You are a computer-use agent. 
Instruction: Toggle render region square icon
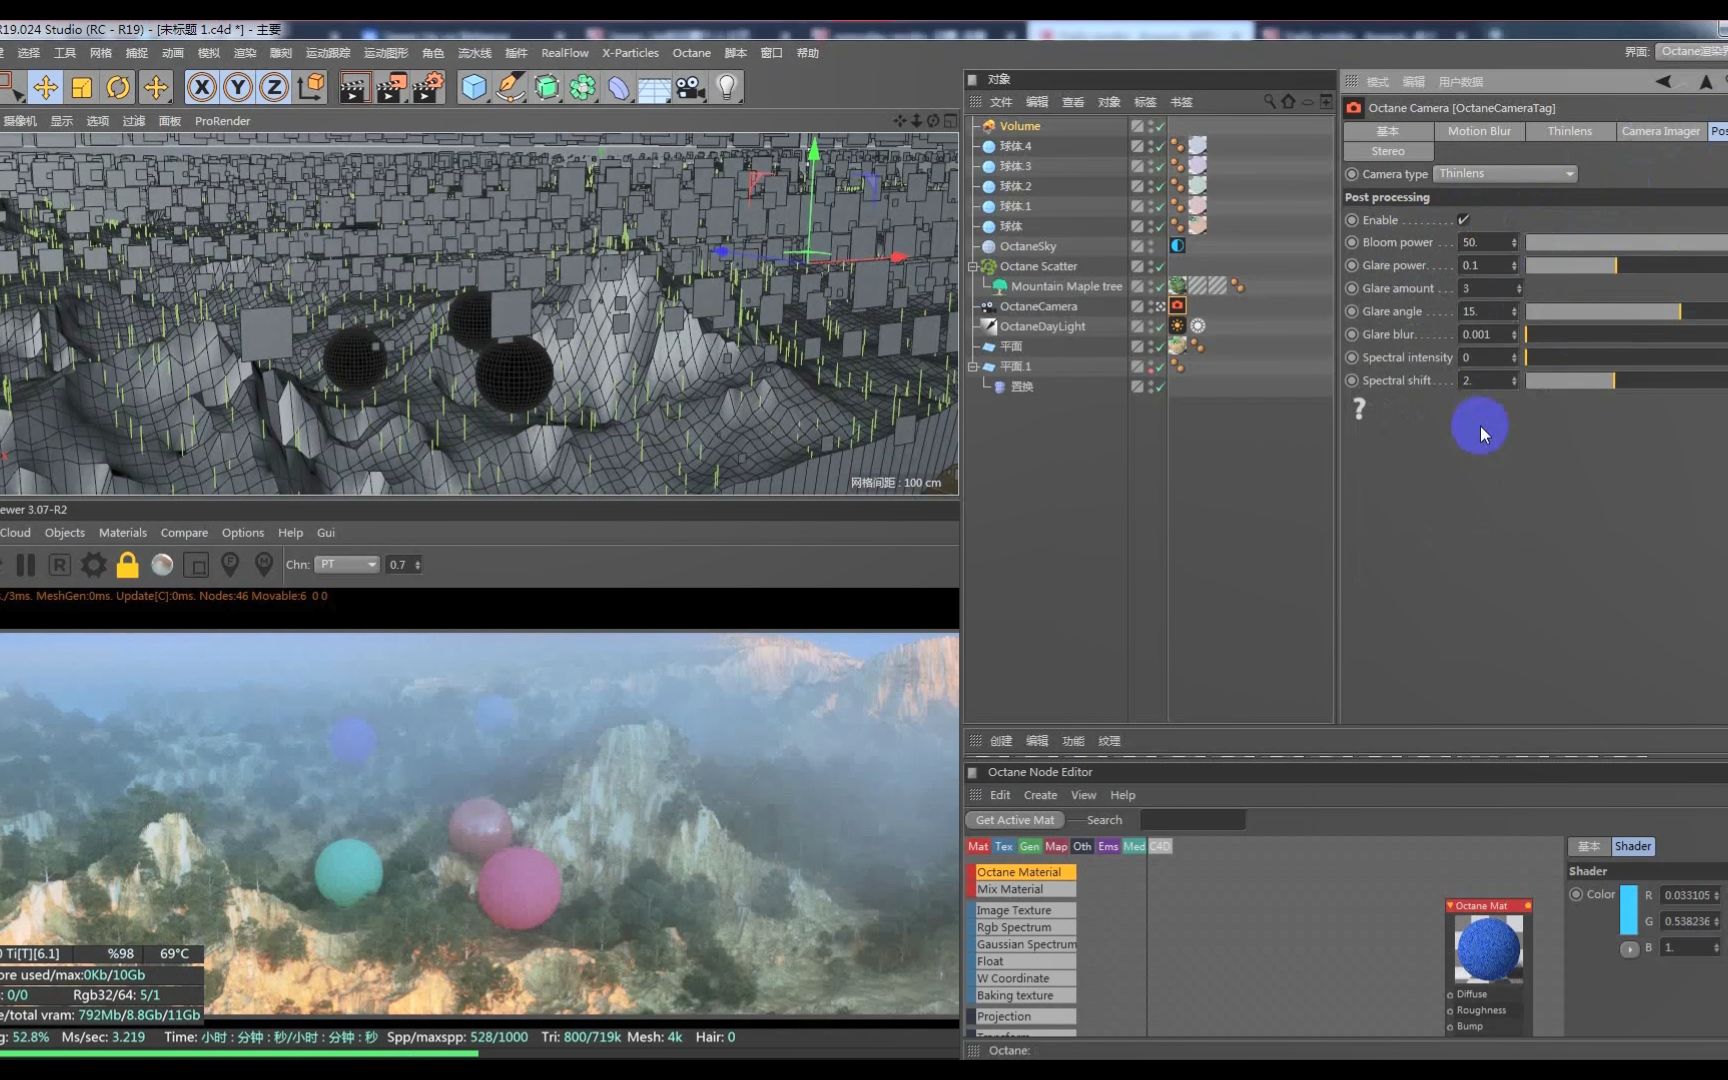(x=197, y=566)
